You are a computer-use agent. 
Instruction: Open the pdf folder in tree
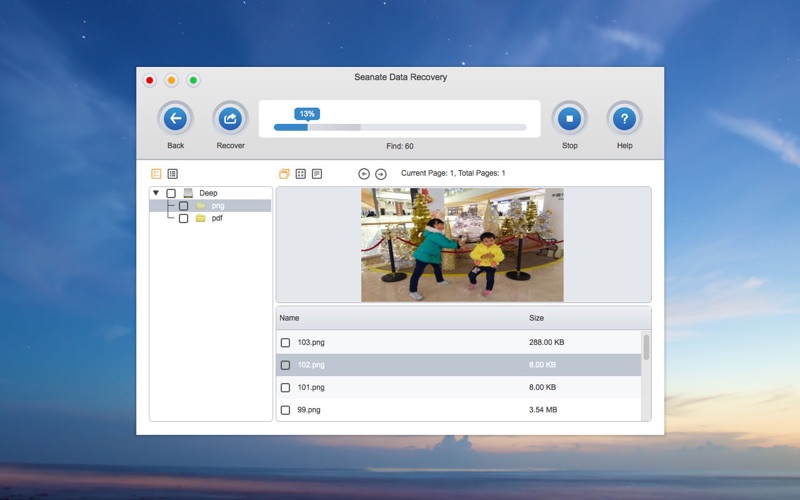216,218
